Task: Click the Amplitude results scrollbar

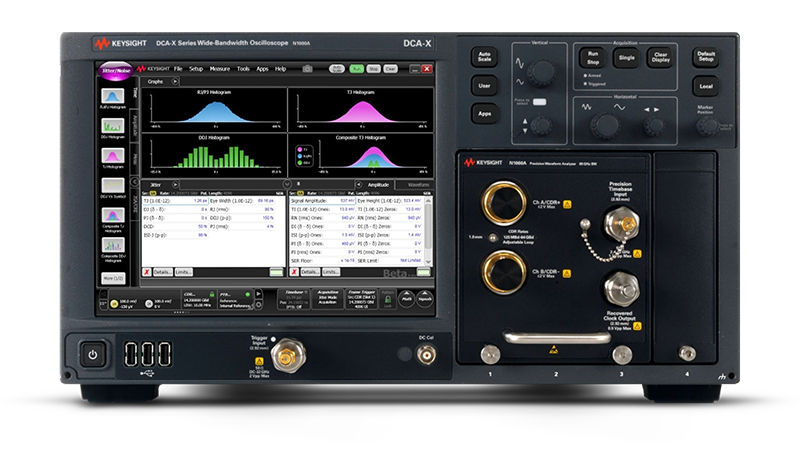Action: click(x=429, y=231)
